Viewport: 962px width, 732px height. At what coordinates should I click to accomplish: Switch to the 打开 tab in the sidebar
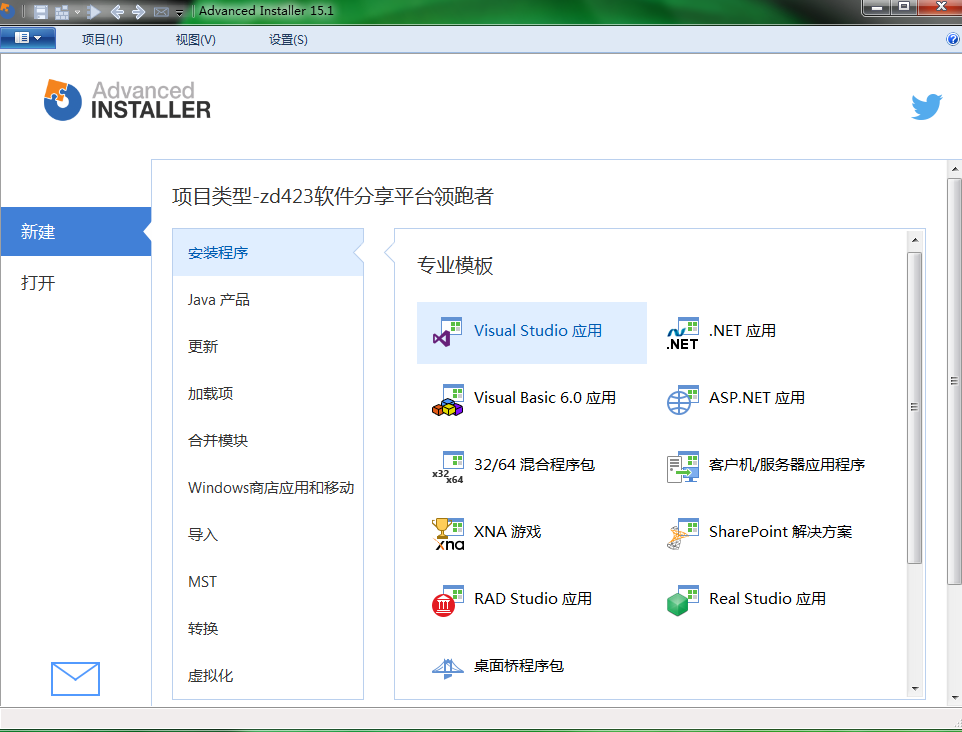tap(38, 283)
